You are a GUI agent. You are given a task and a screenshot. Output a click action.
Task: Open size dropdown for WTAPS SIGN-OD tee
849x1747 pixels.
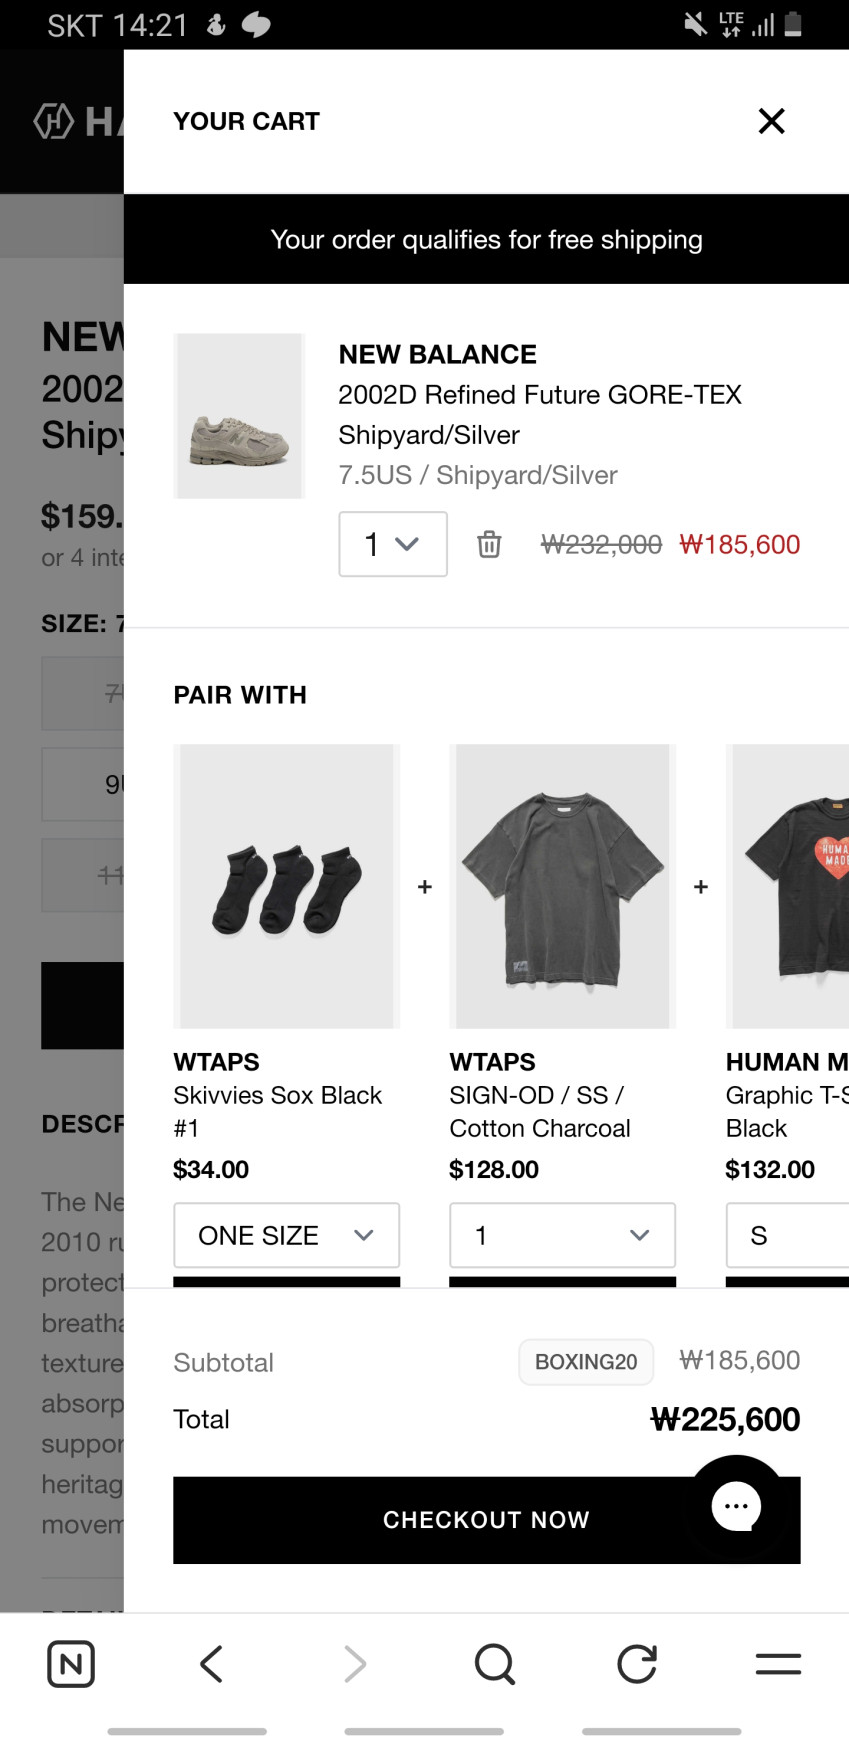tap(562, 1235)
